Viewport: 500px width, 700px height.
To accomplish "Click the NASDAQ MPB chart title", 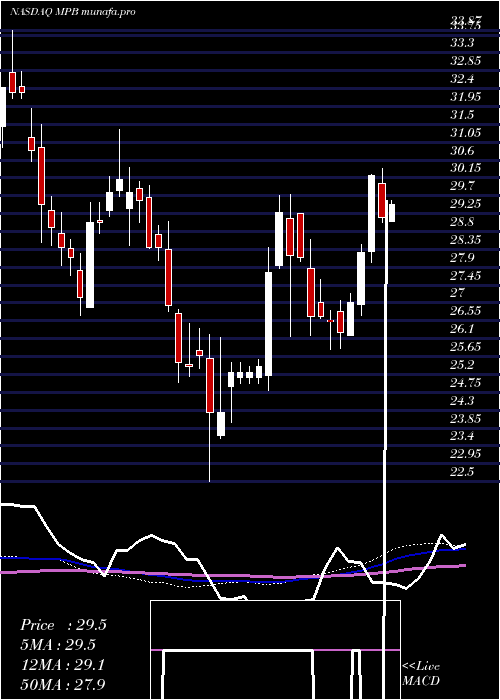I will pos(72,12).
